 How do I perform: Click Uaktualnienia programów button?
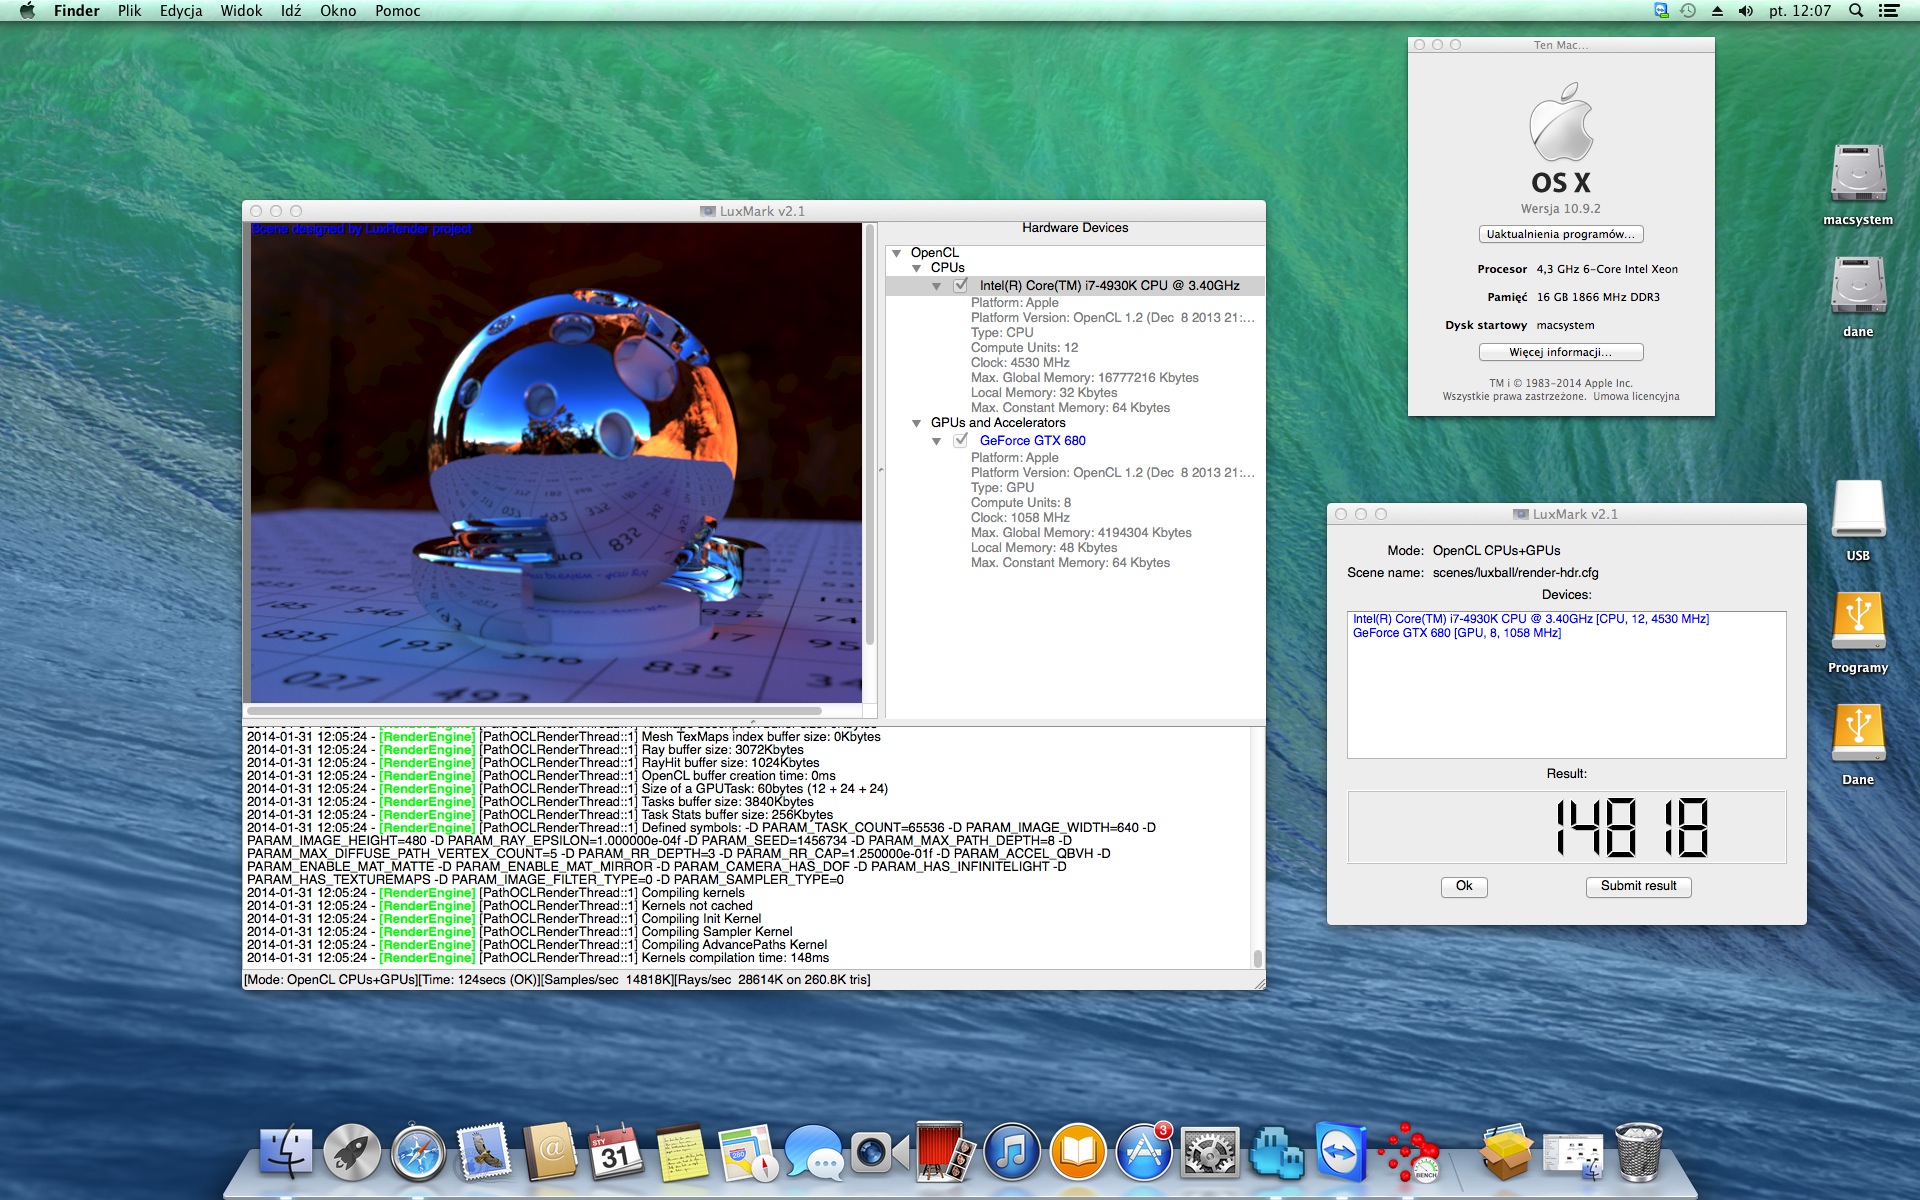click(x=1561, y=234)
